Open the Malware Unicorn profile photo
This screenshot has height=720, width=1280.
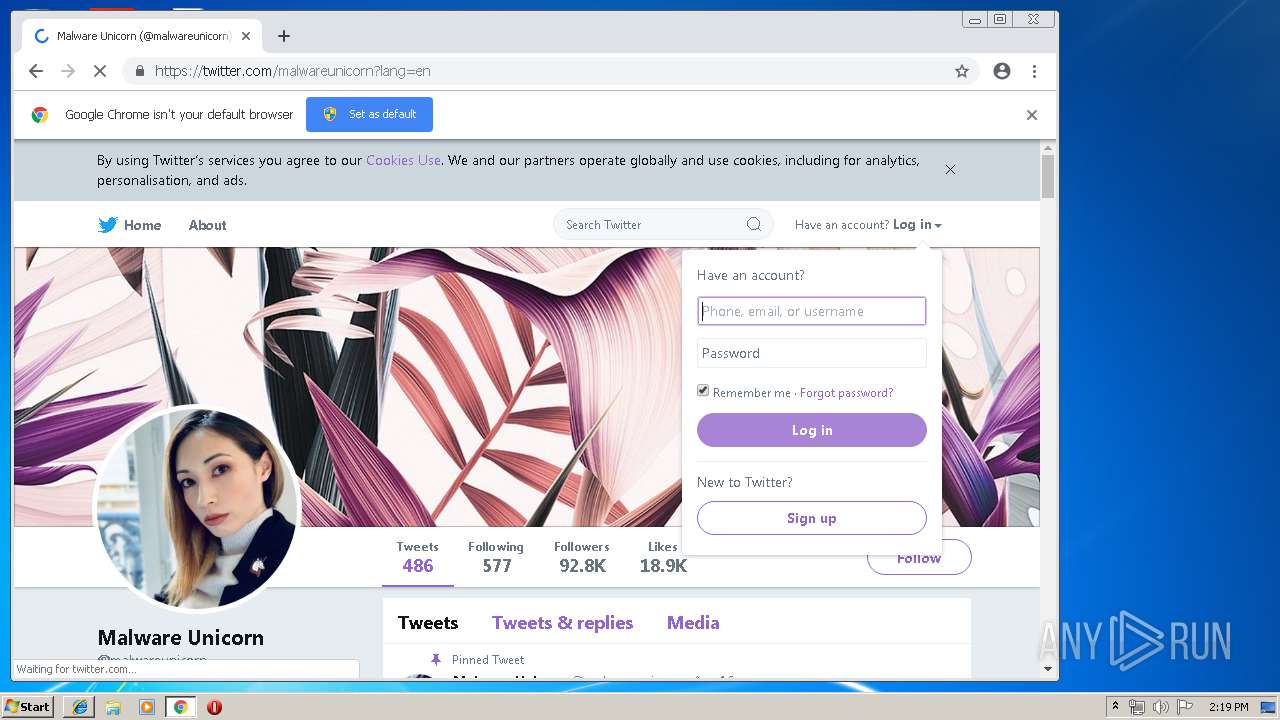point(196,508)
